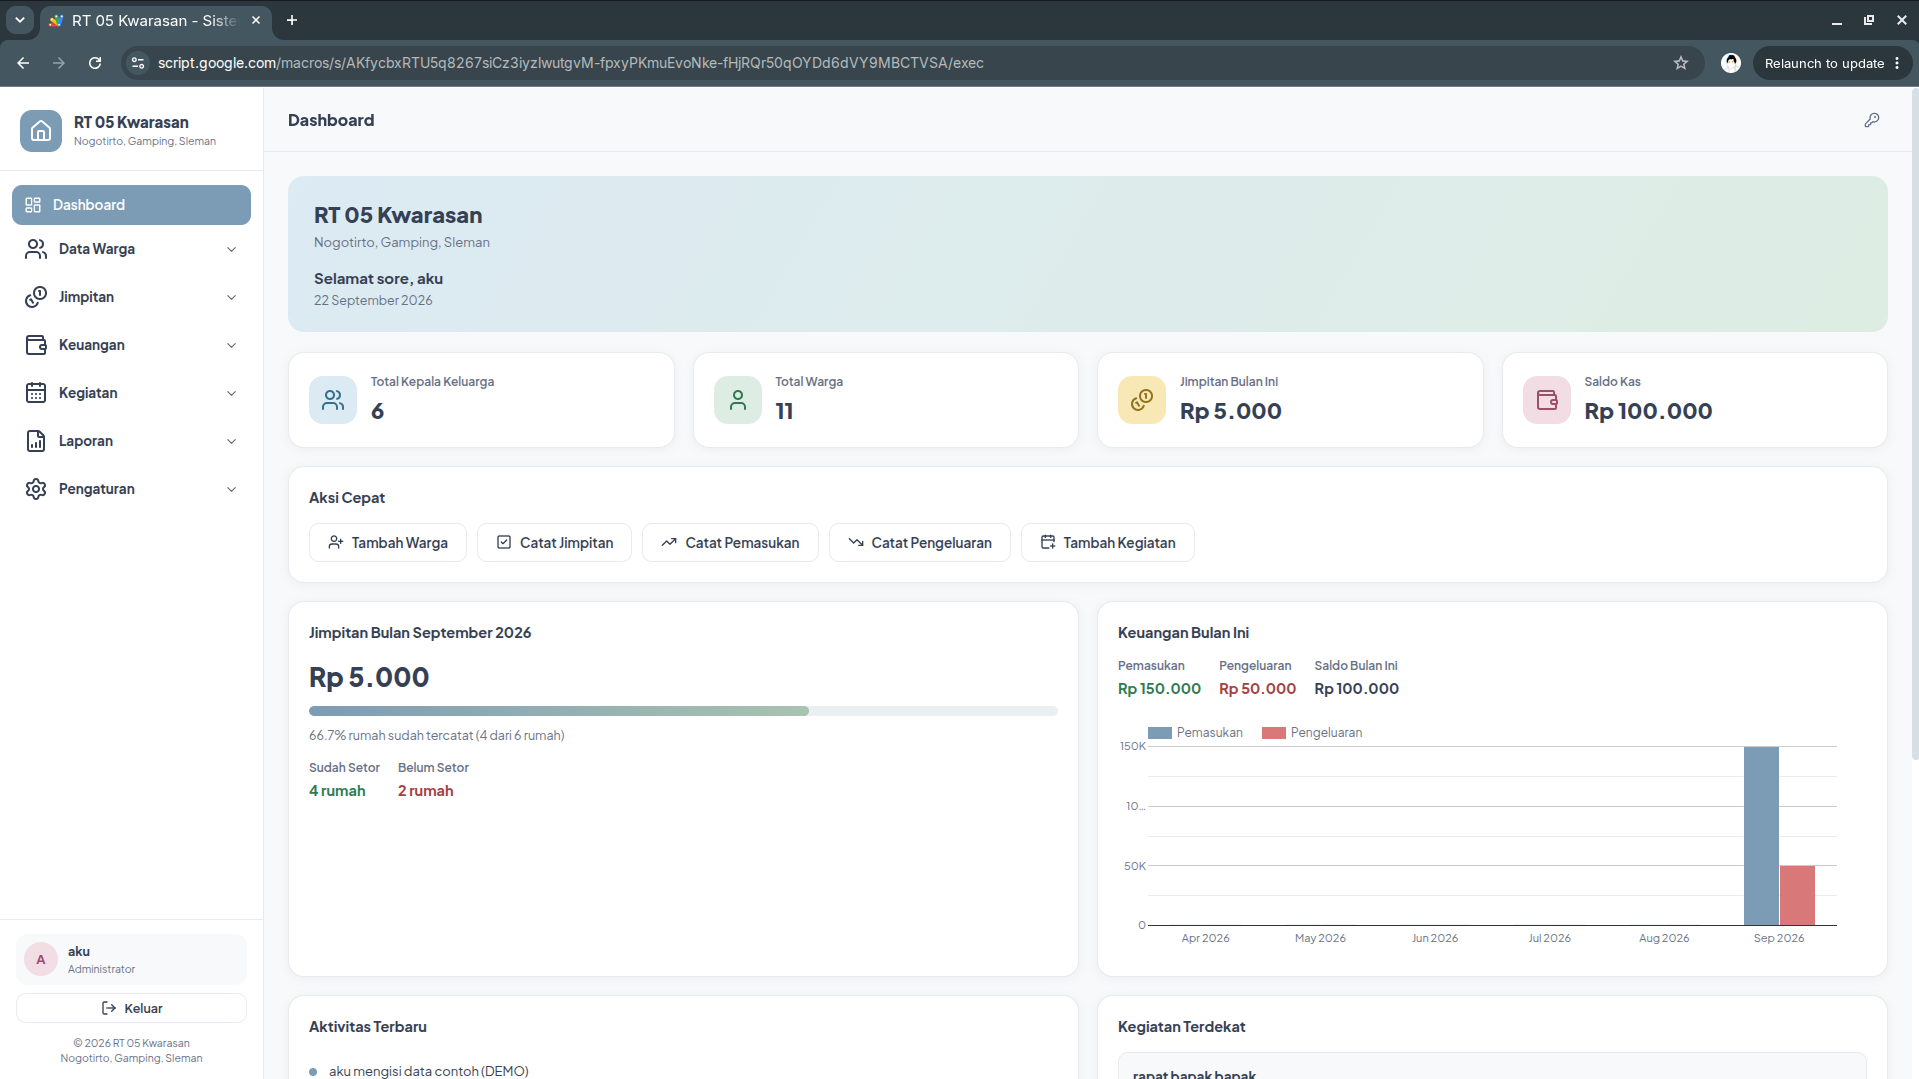Click the Tambah Kegiatan button
Screen dimensions: 1919x1079
click(x=1108, y=543)
